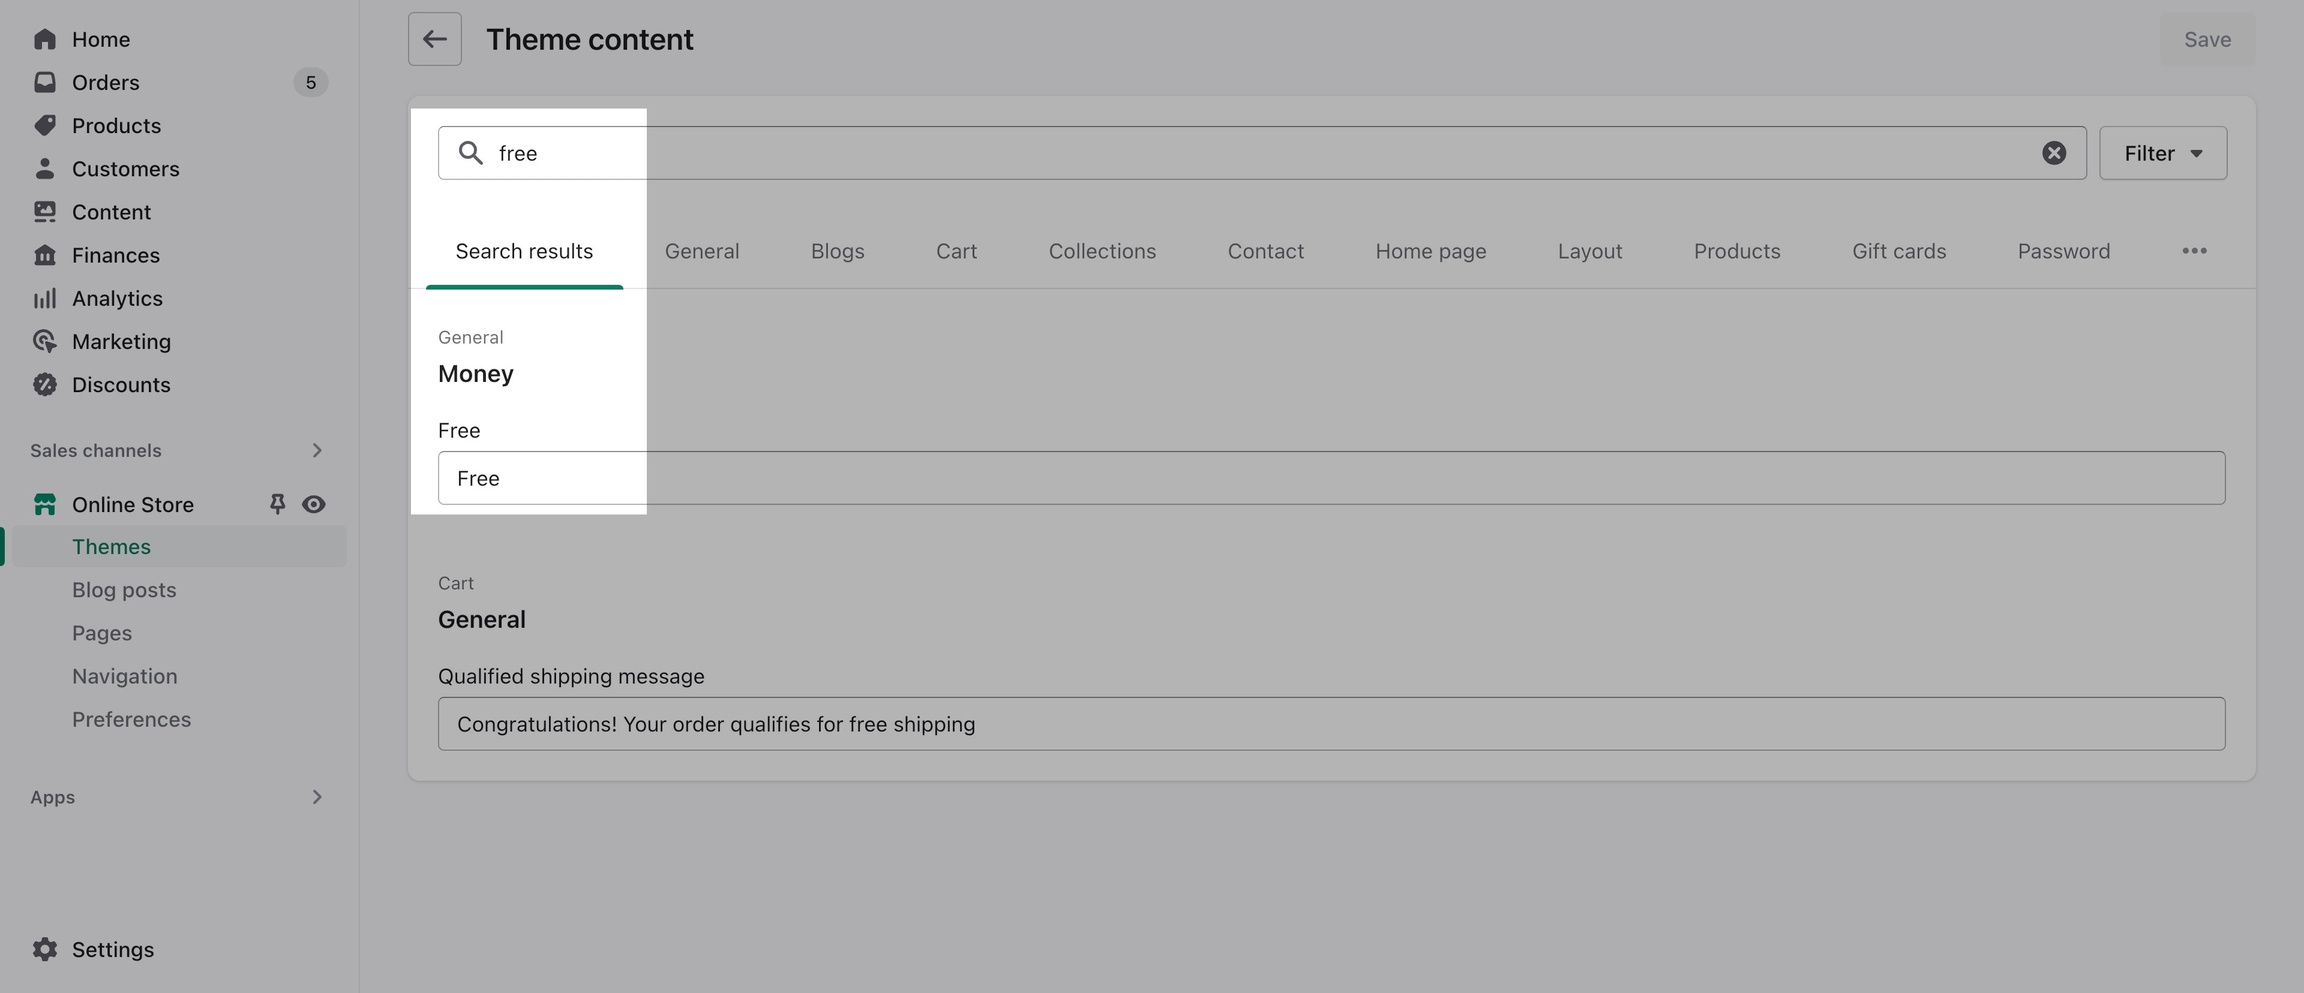Open Navigation under Online Store

[124, 676]
